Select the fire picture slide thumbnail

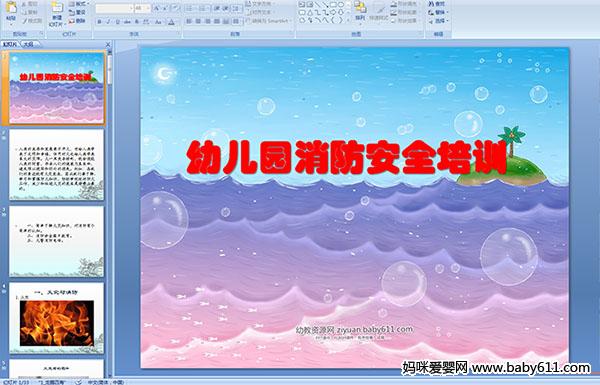click(57, 318)
